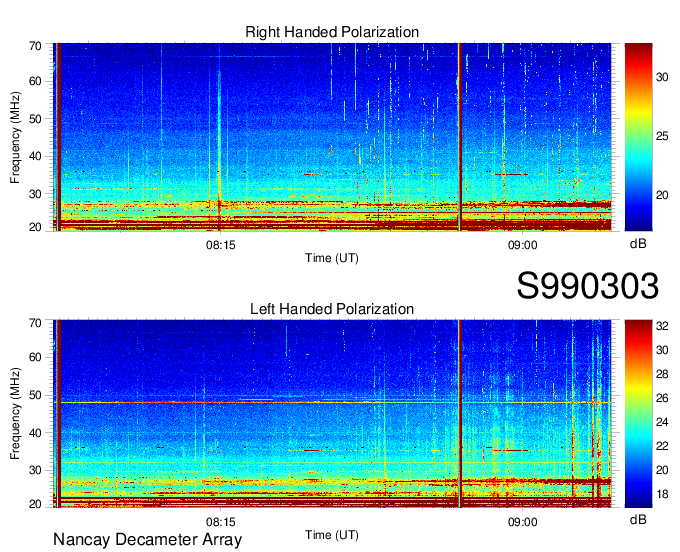Click the 60 frequency tick of Right Handed plot
Screen dimensions: 680x552
point(35,81)
